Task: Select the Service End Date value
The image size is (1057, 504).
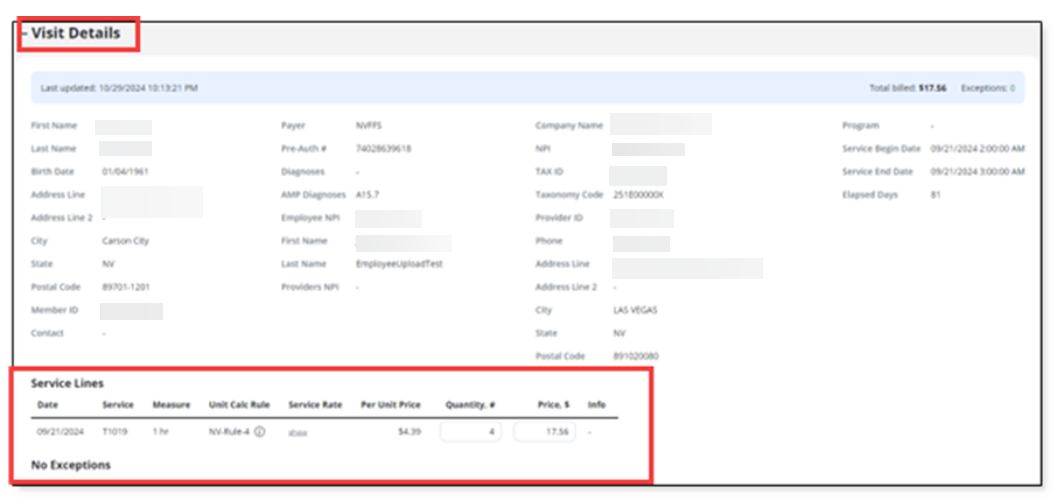Action: [977, 172]
